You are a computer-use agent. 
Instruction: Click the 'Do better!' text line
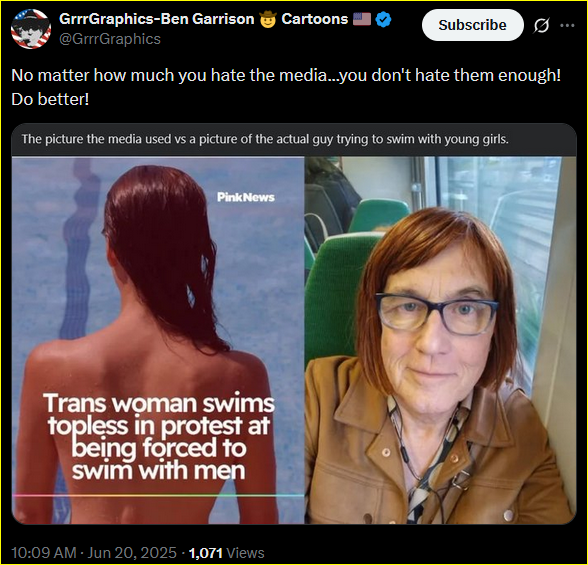(50, 99)
